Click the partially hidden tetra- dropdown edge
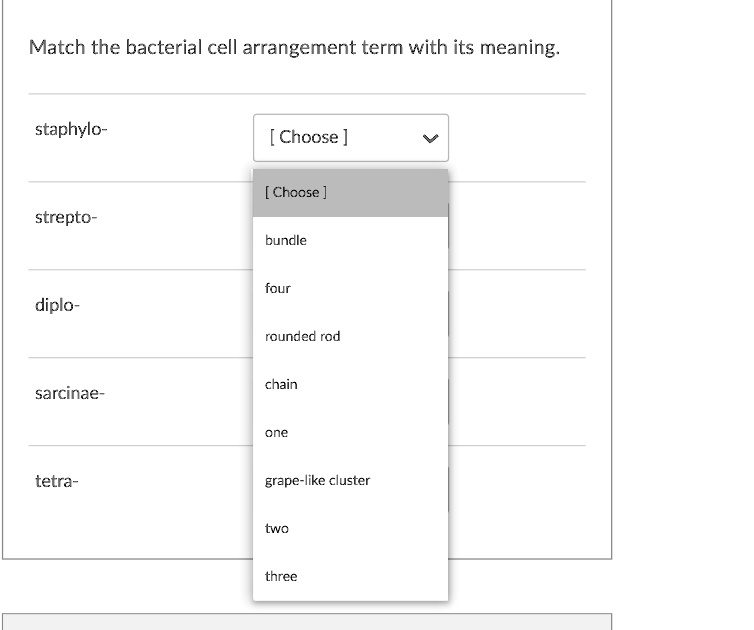The height and width of the screenshot is (630, 754). pyautogui.click(x=449, y=489)
